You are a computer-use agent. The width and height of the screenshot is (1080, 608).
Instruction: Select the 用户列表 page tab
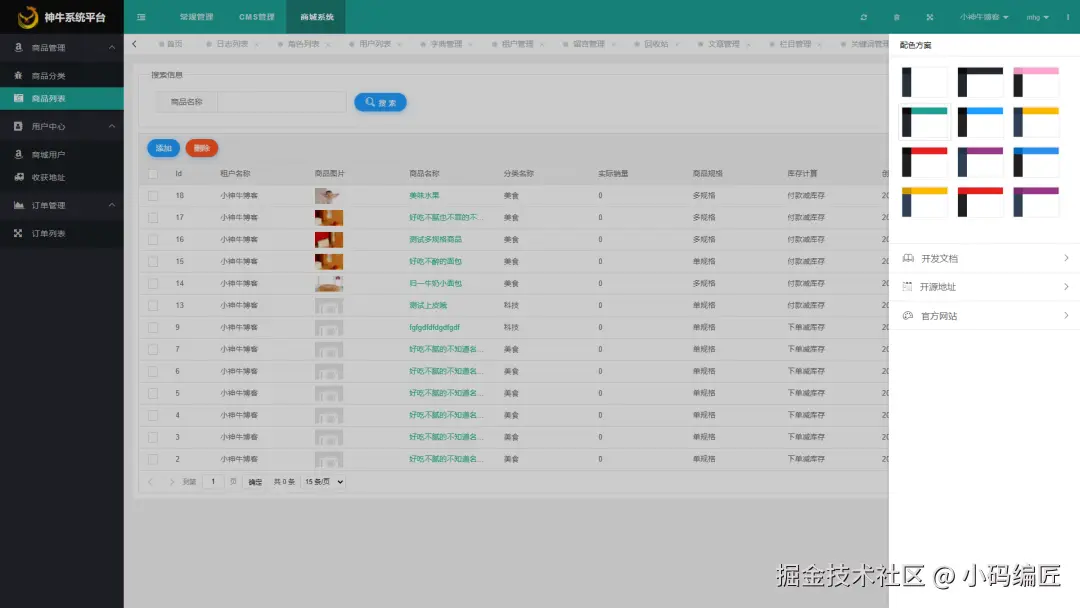(375, 44)
